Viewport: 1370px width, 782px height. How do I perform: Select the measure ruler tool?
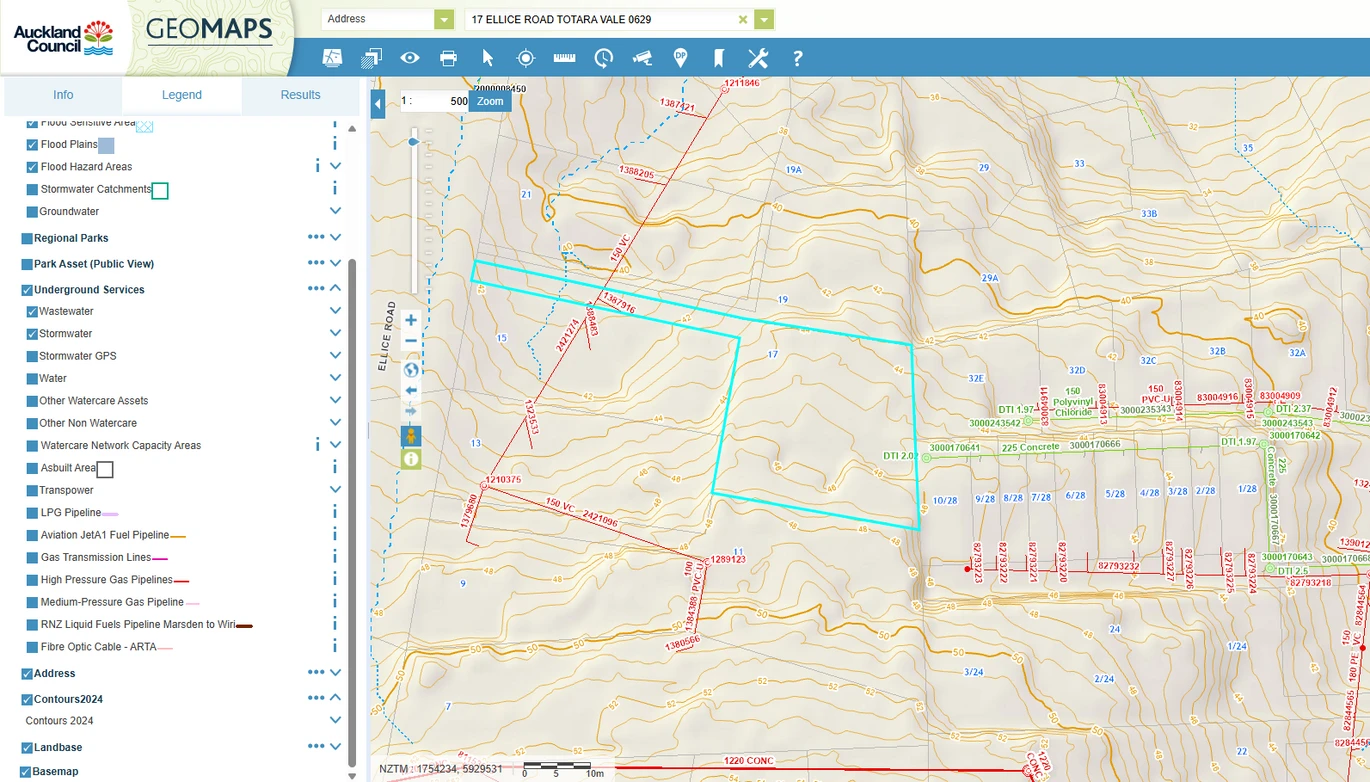[x=564, y=57]
